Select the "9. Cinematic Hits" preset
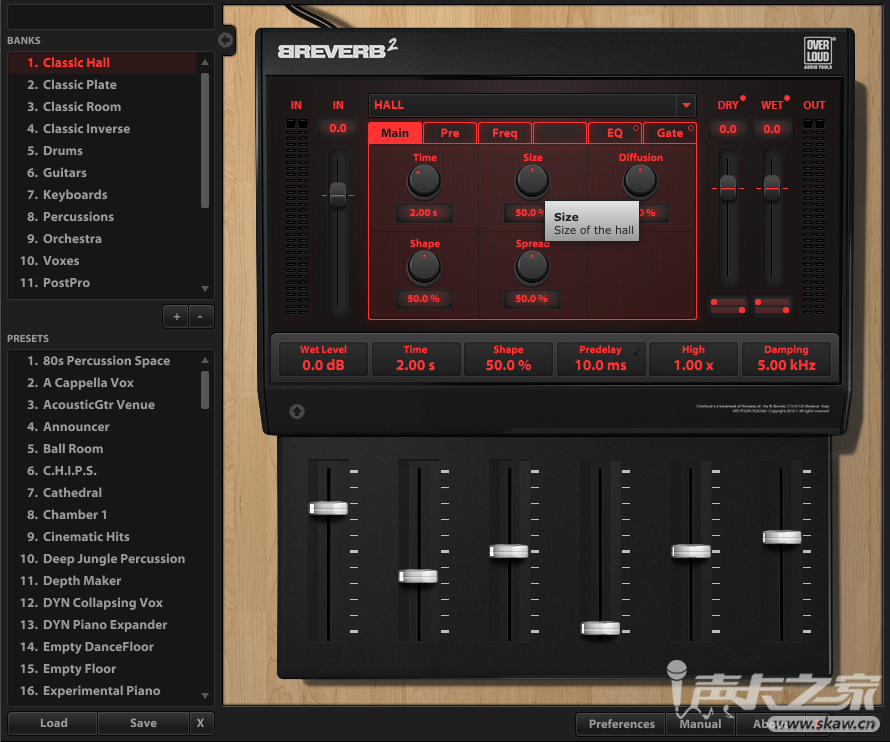Image resolution: width=890 pixels, height=742 pixels. pos(103,536)
